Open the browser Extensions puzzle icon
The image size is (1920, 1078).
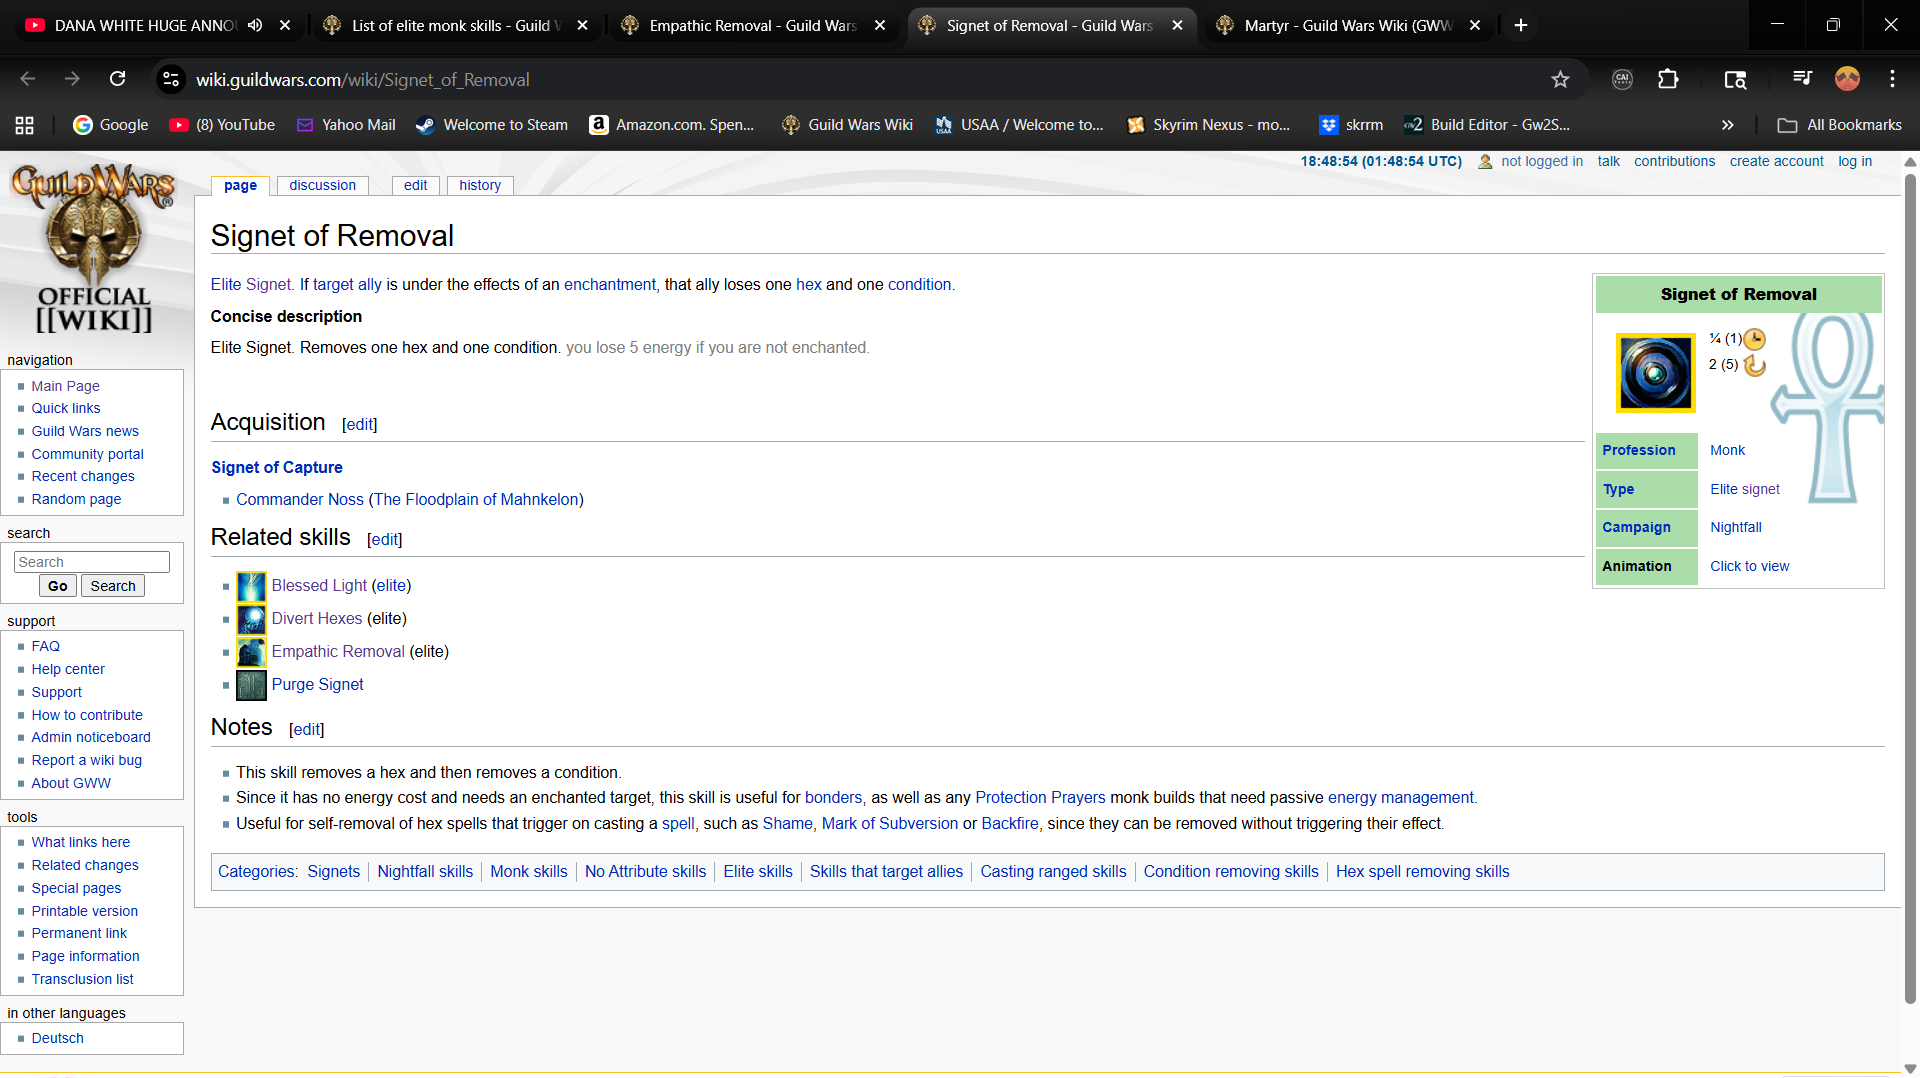point(1668,80)
